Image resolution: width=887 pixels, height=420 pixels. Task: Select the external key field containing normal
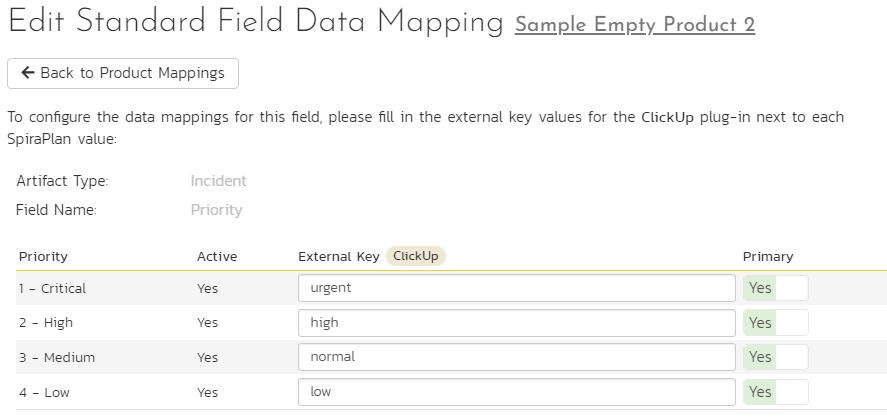point(516,357)
